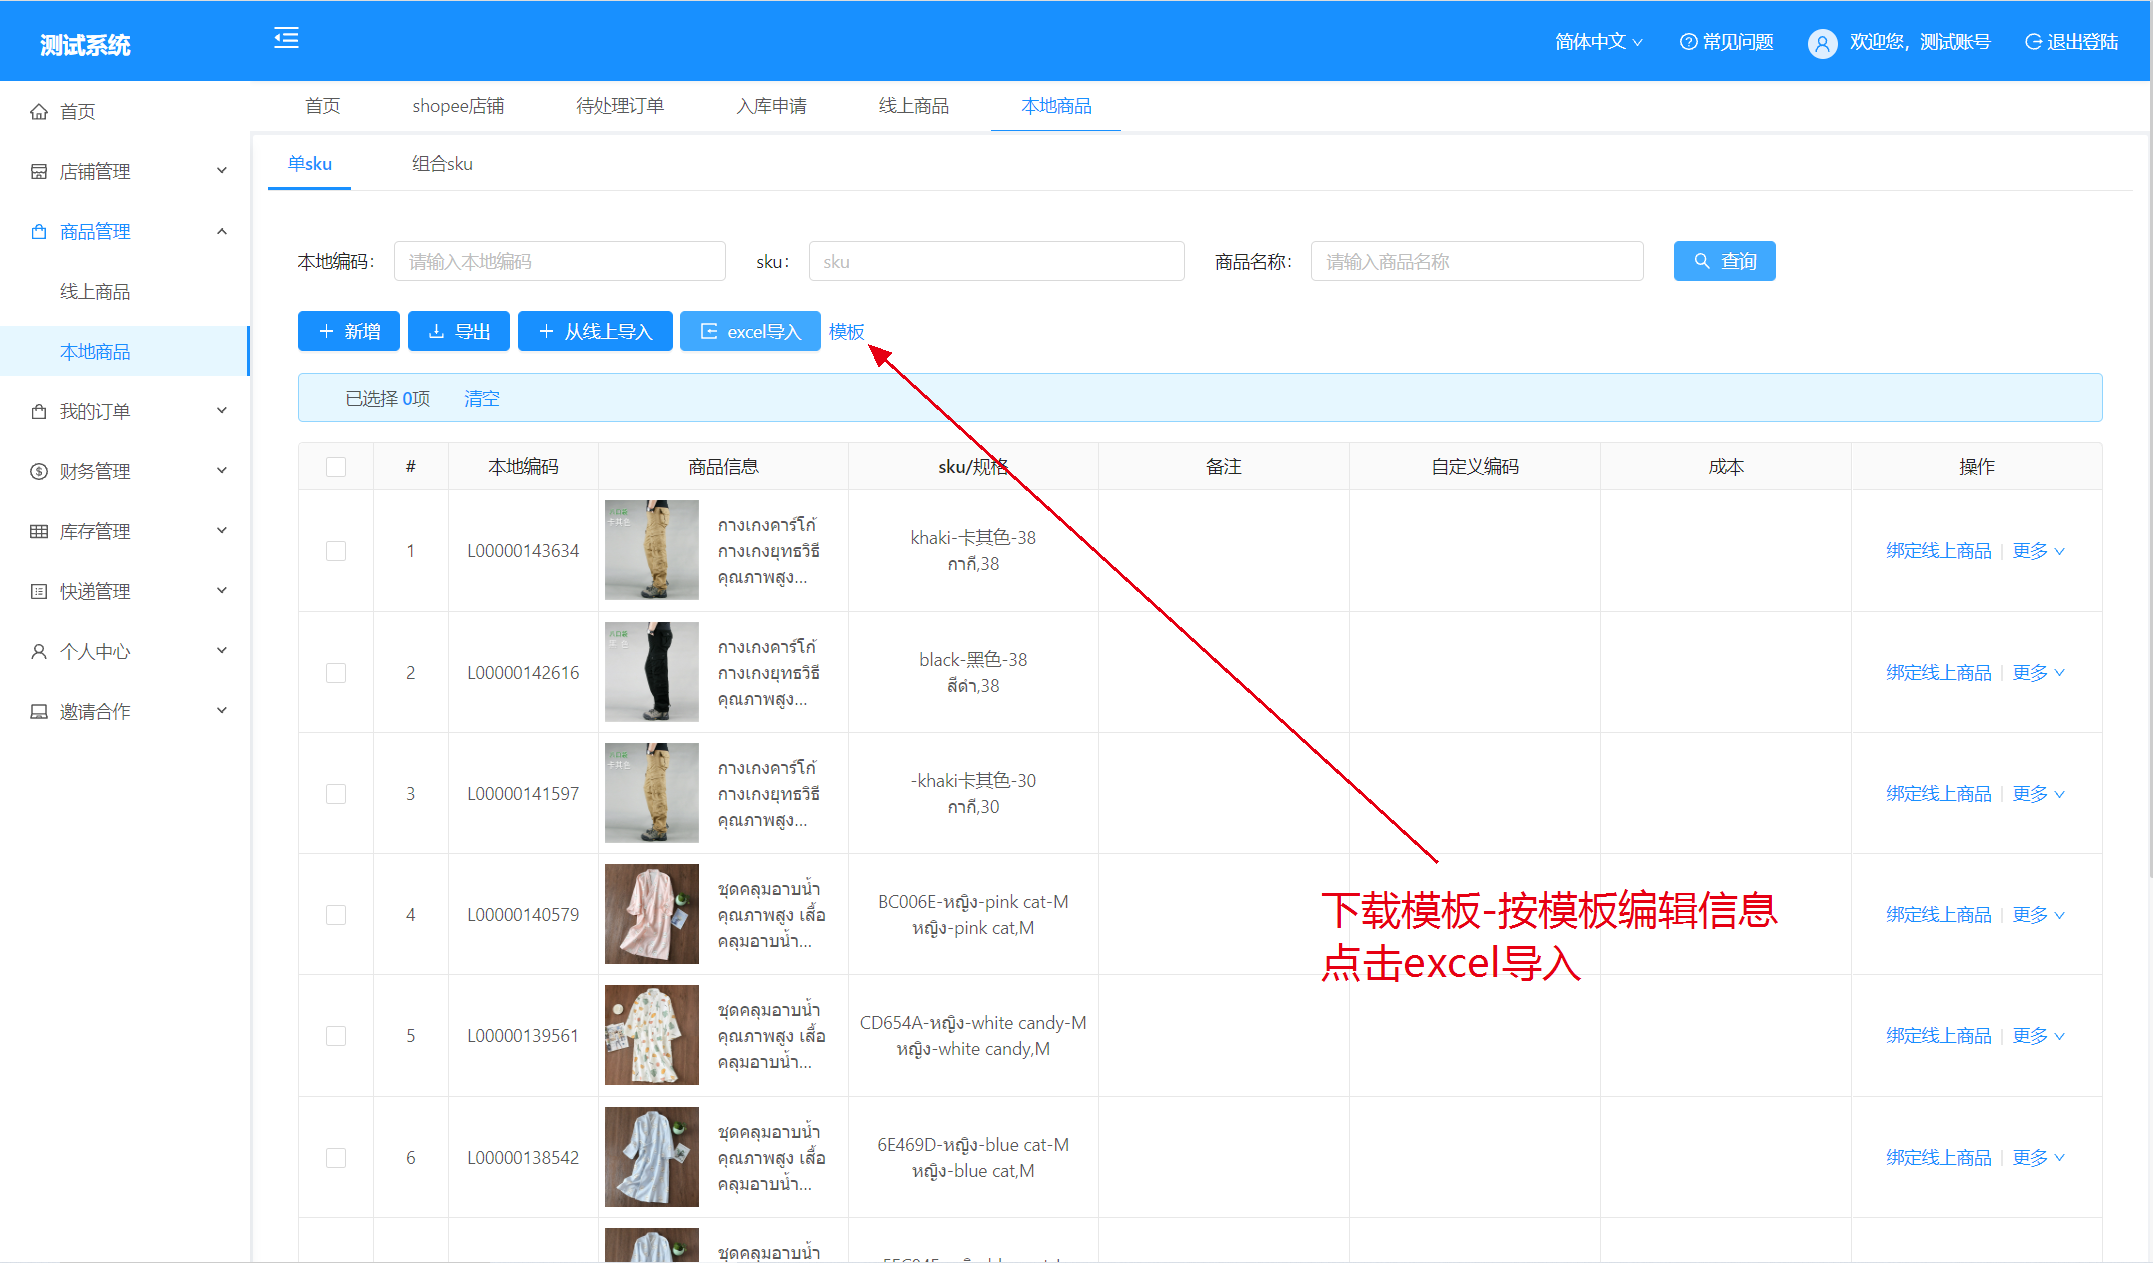This screenshot has width=2153, height=1263.
Task: Click pink robe thumbnail in row 4
Action: 652,914
